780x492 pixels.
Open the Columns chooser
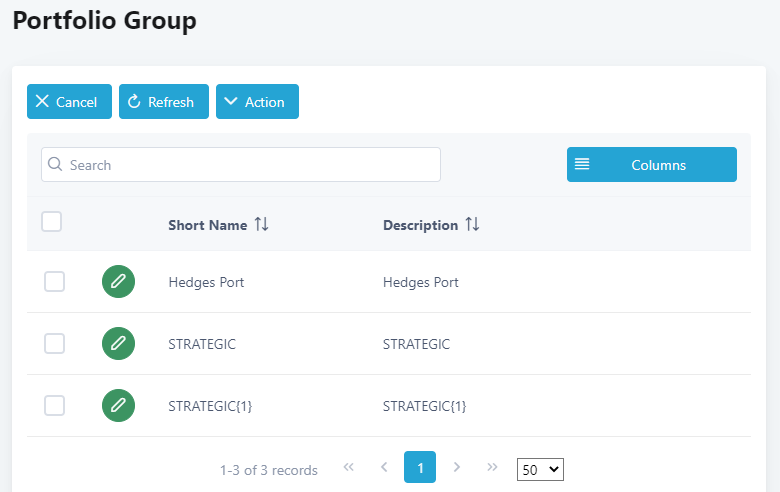(x=652, y=165)
